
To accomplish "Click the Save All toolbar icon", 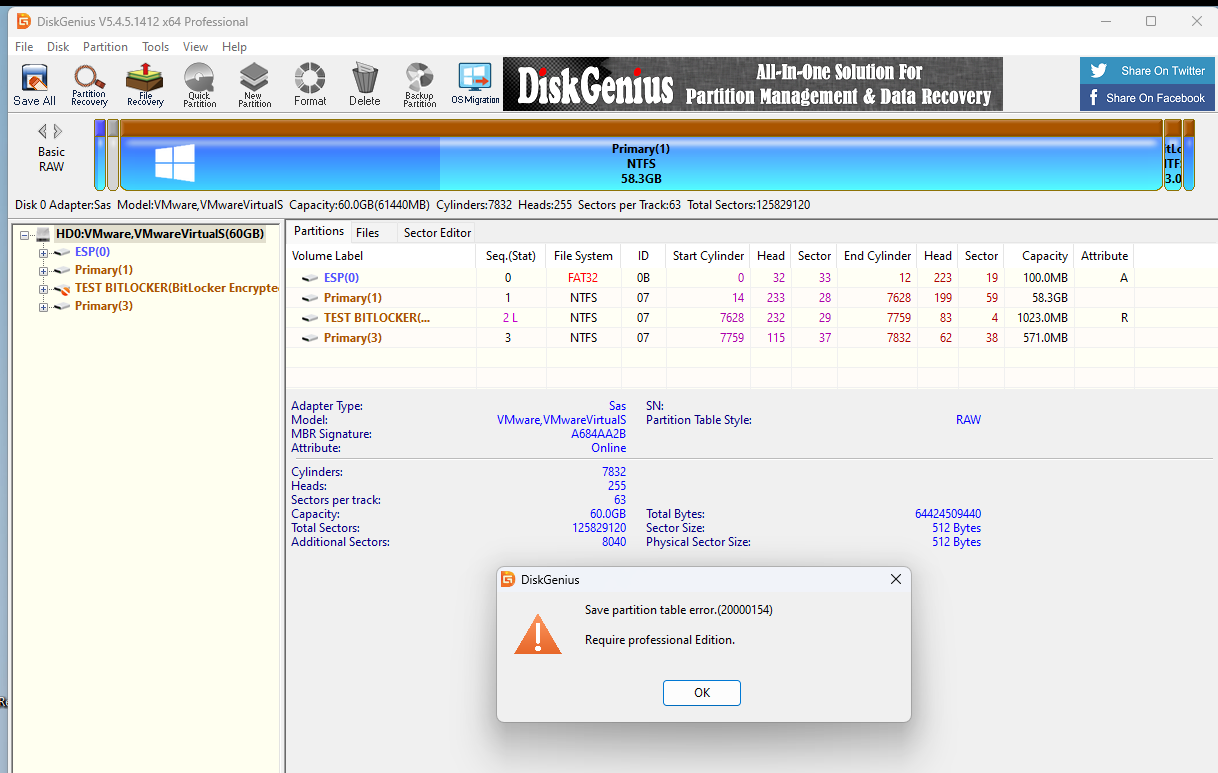I will coord(35,85).
